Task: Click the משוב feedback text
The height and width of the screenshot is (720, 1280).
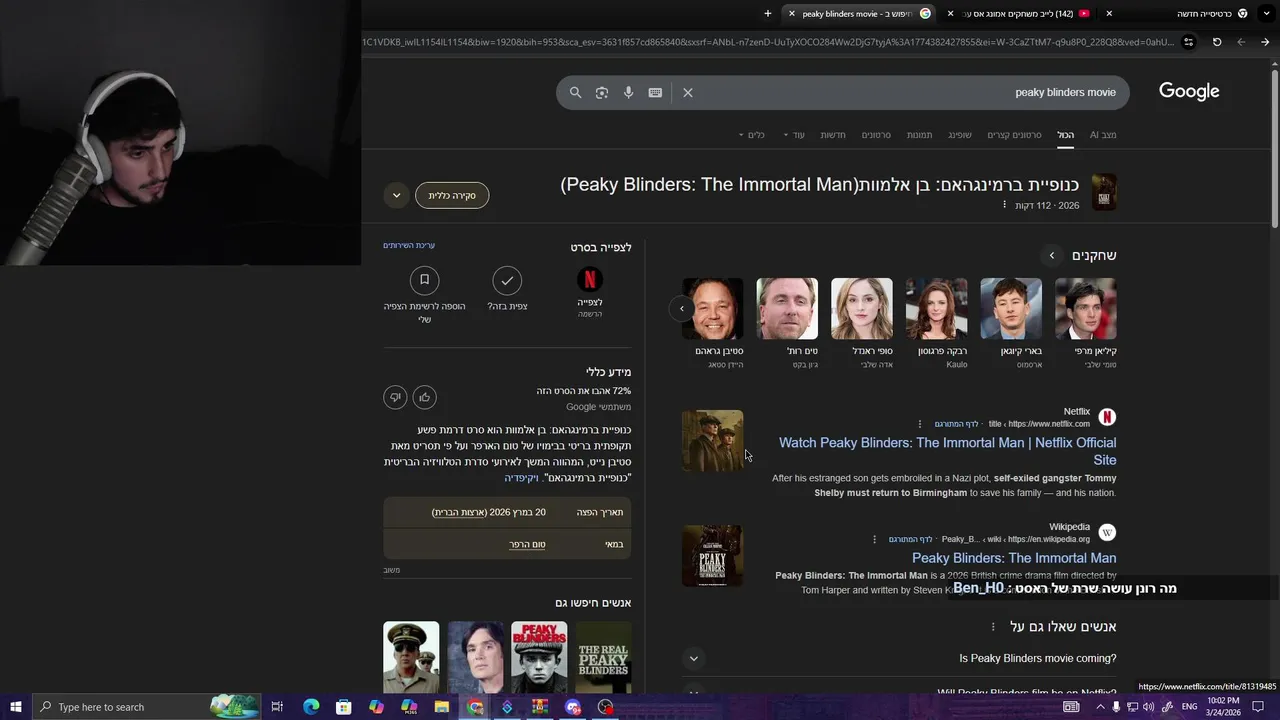Action: pos(391,570)
